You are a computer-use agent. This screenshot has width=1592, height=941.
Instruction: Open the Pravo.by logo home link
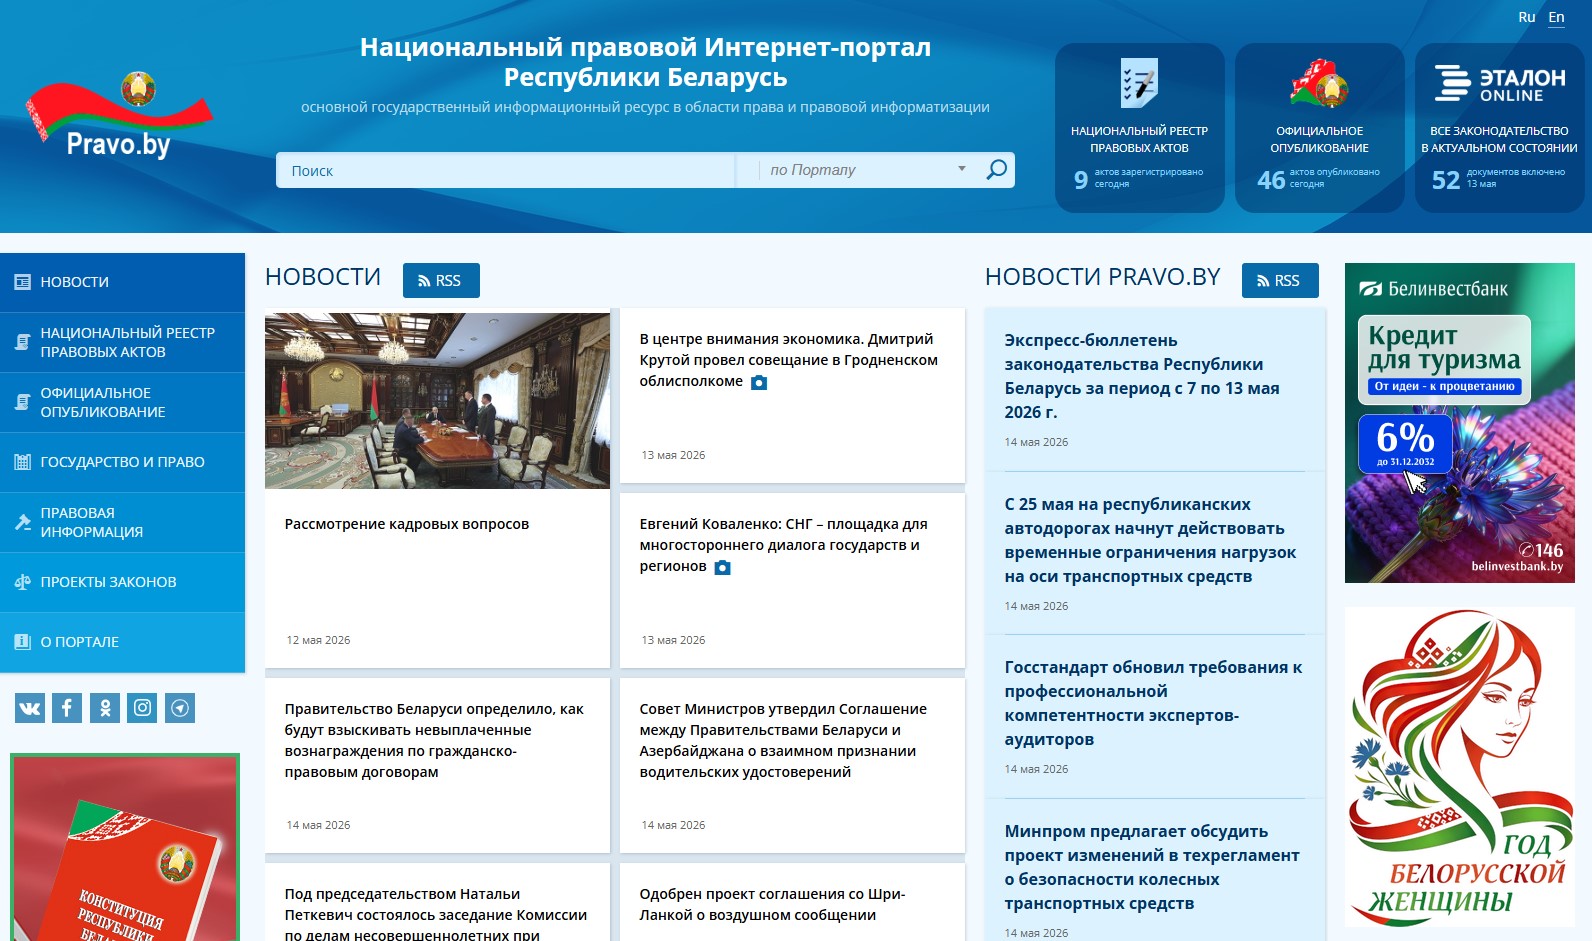point(119,116)
